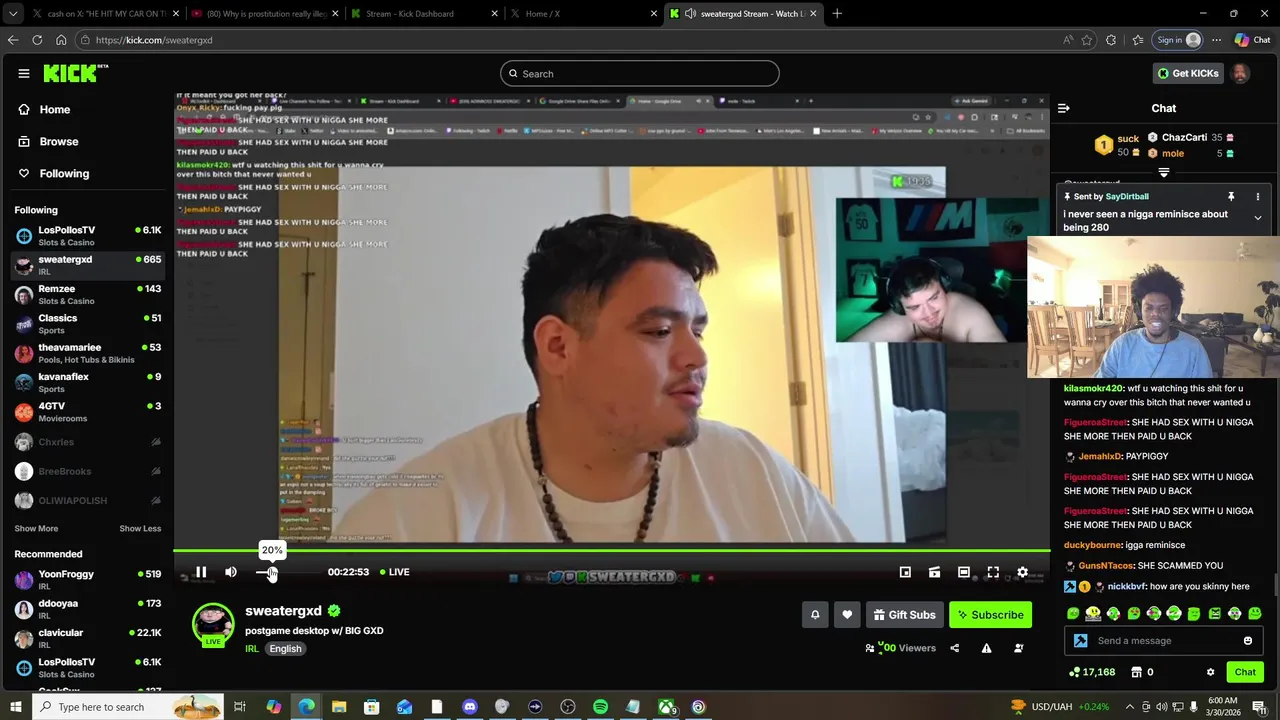Focus the Kick search box
1280x720 pixels.
pyautogui.click(x=640, y=73)
